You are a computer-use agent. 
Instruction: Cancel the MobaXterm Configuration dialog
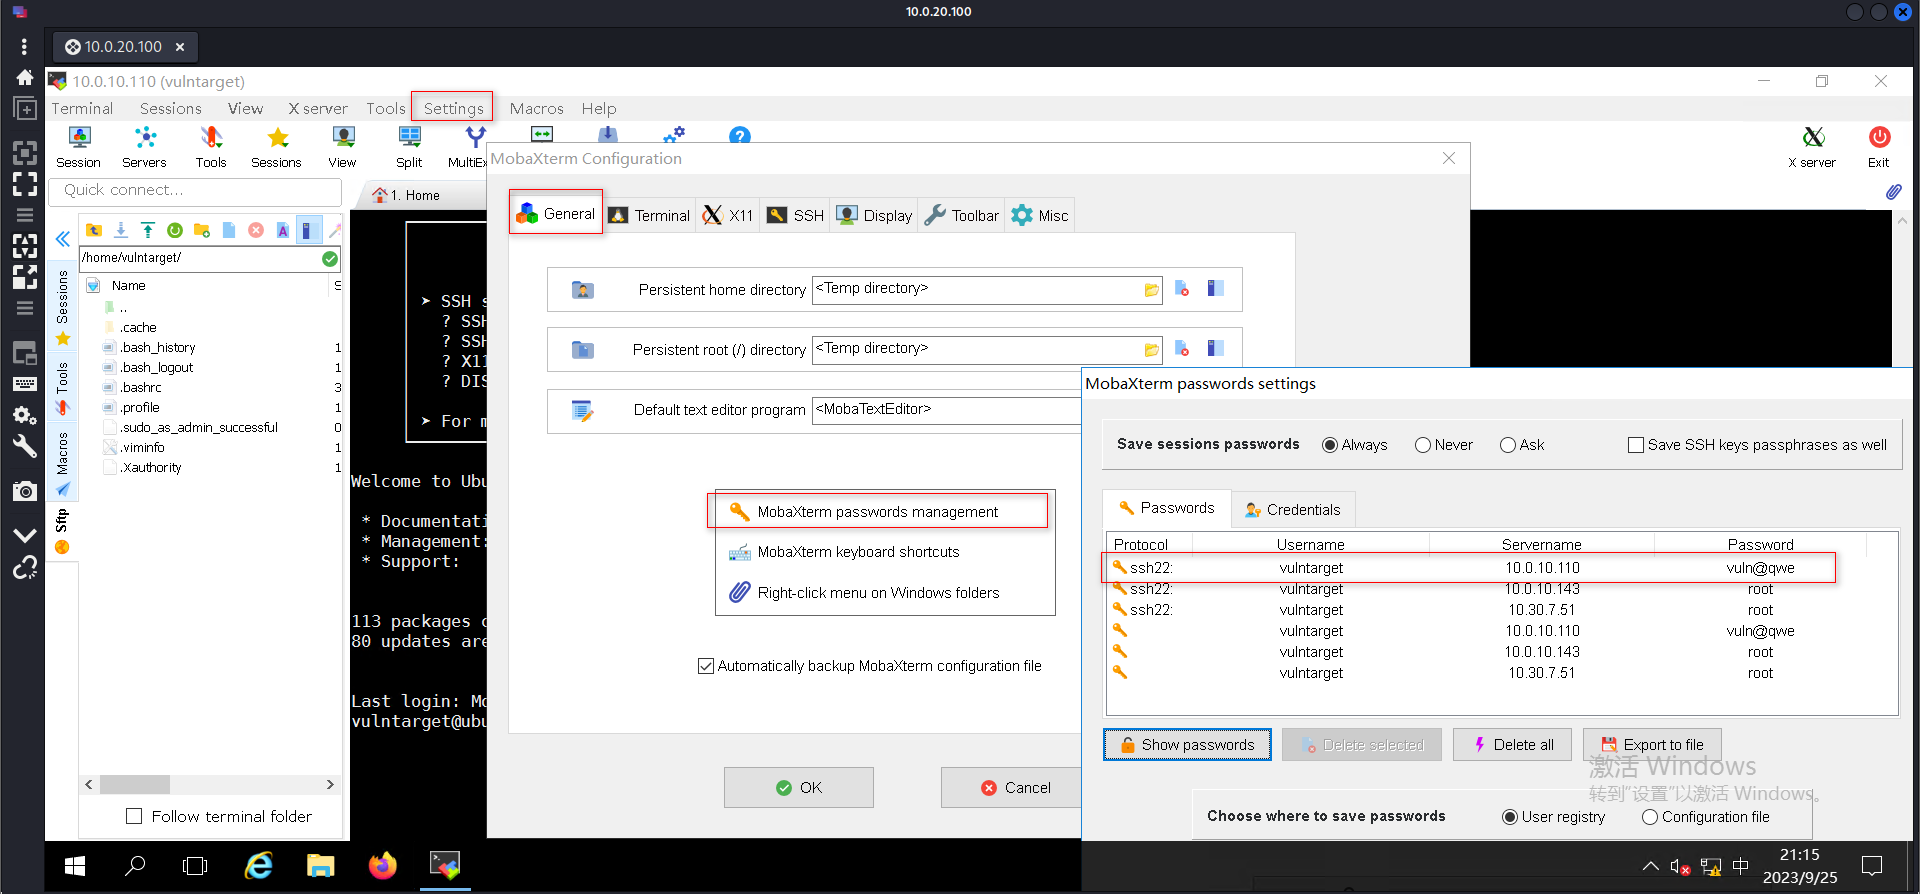(x=1012, y=787)
